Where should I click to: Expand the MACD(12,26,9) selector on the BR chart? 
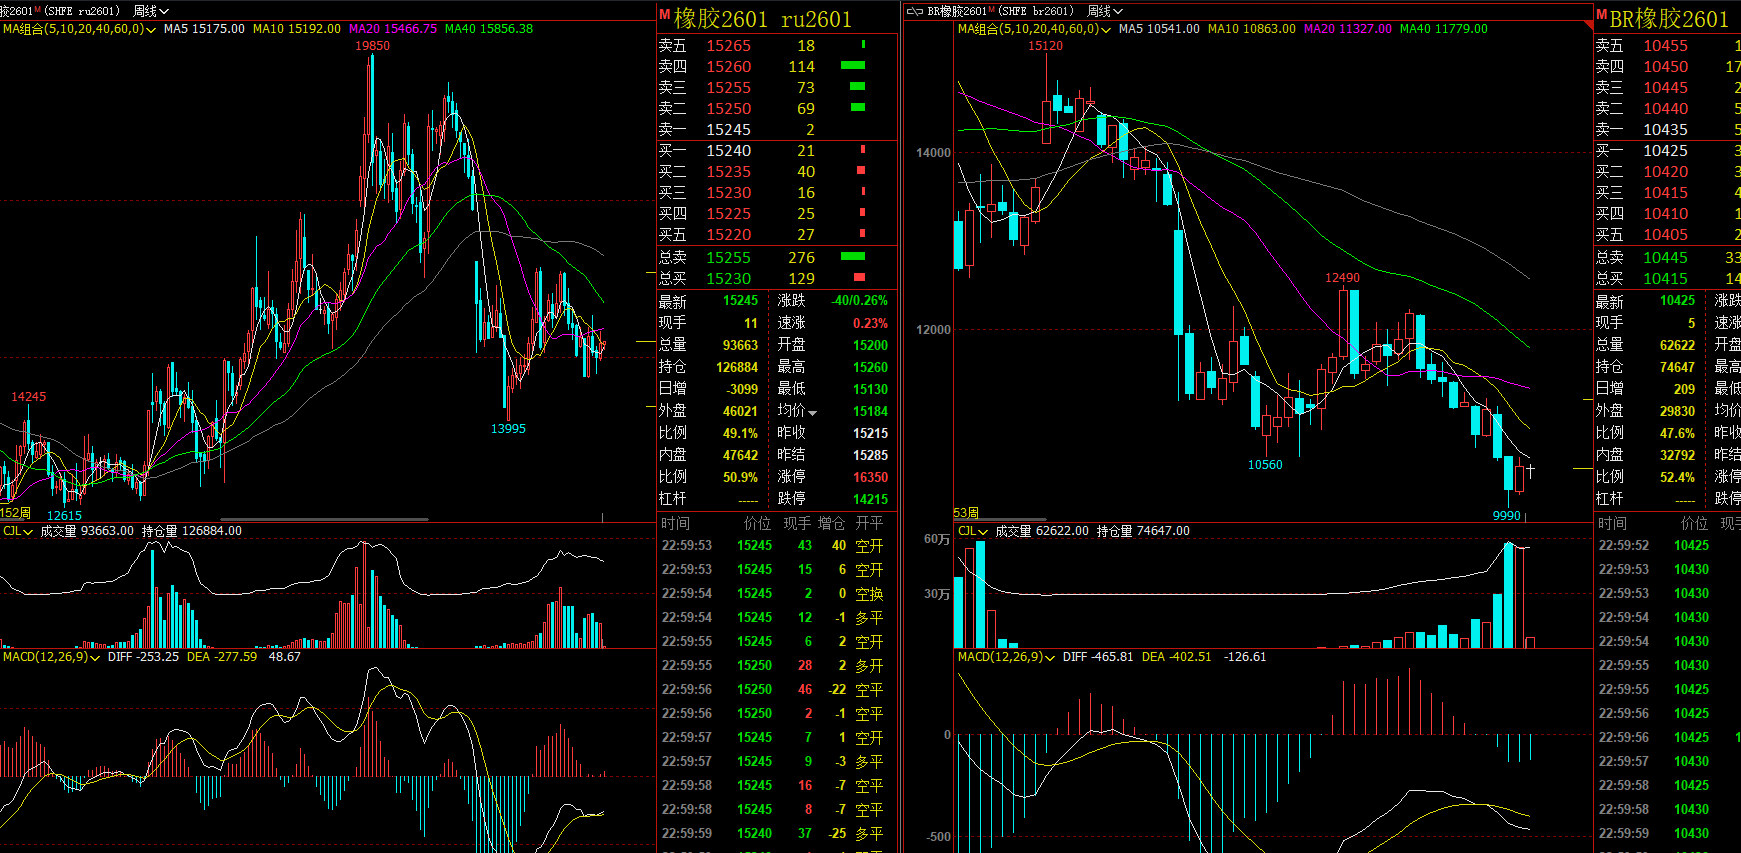1050,657
